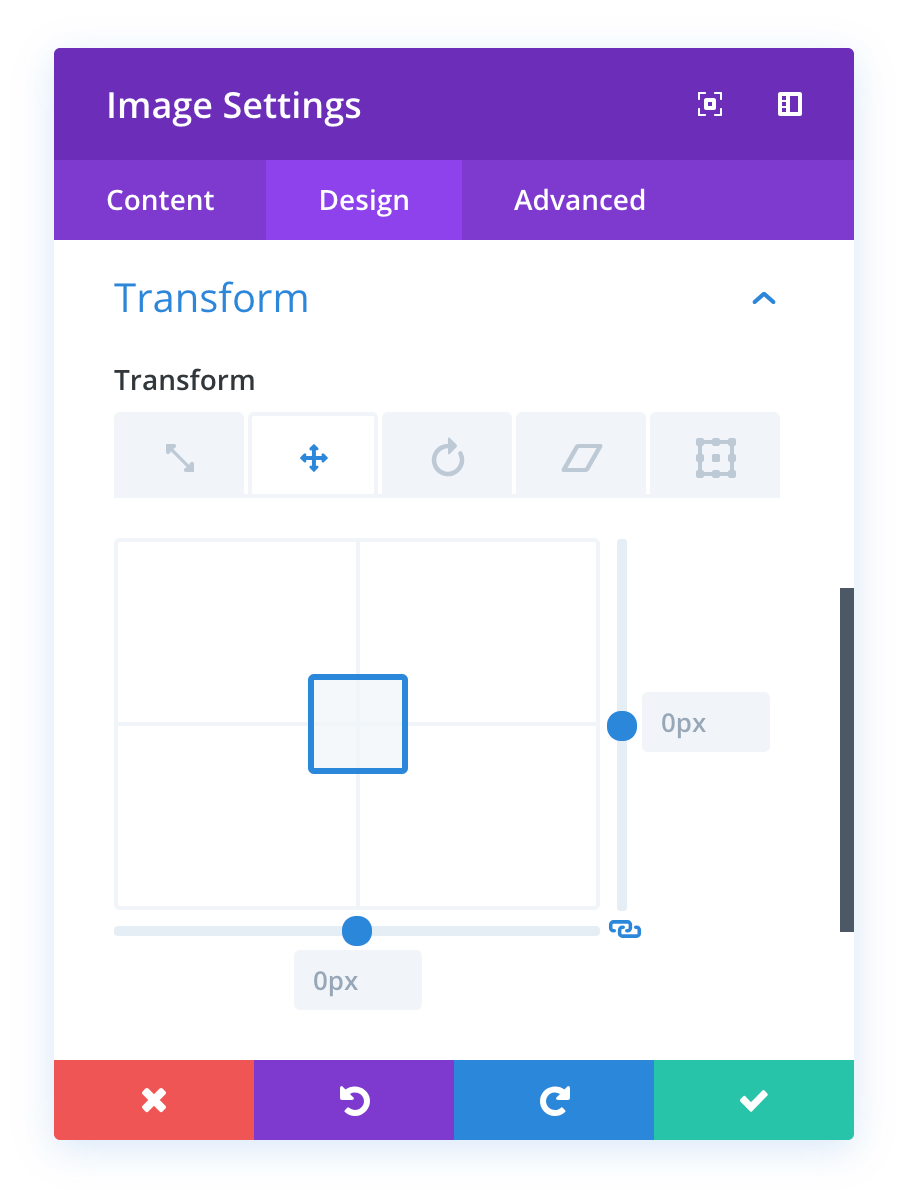The width and height of the screenshot is (898, 1190).
Task: Select the Transform Skew icon
Action: pos(581,458)
